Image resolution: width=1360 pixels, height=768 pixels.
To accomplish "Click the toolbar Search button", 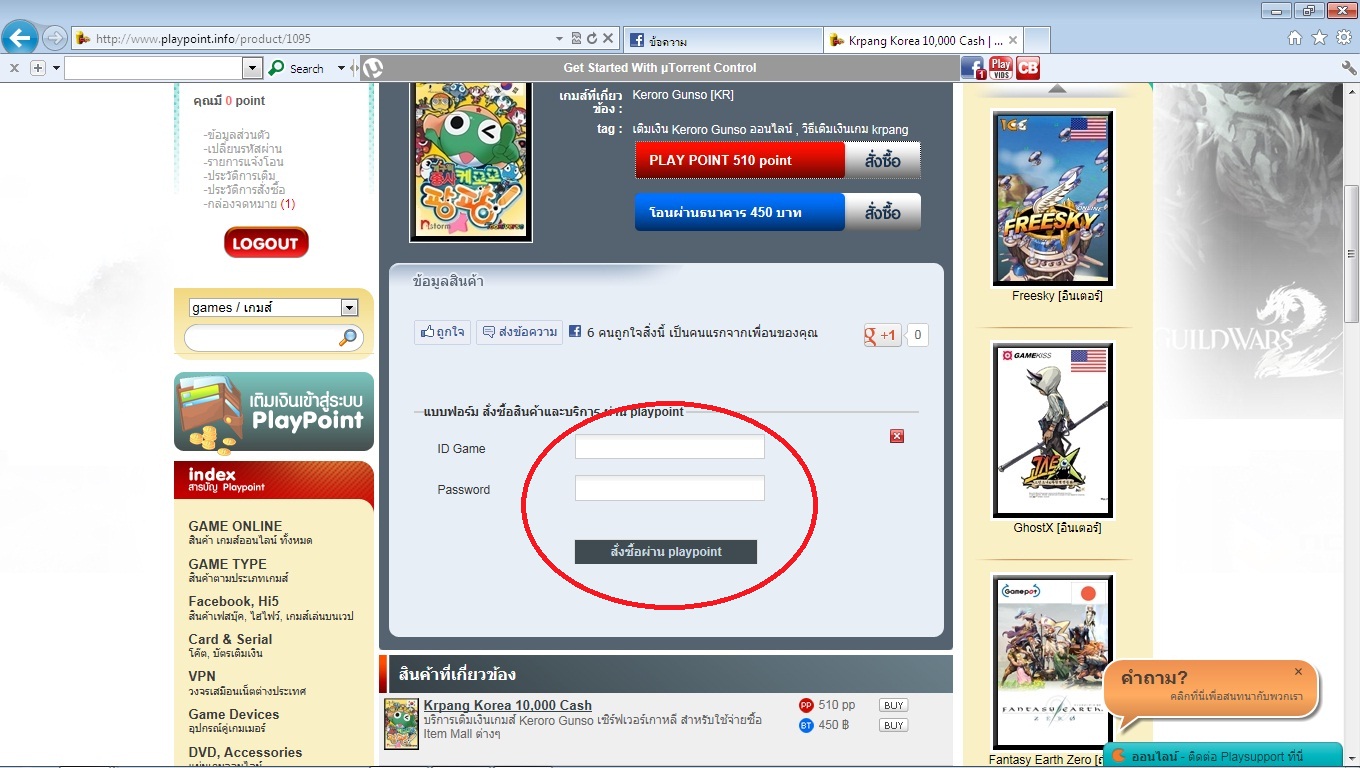I will pos(298,68).
